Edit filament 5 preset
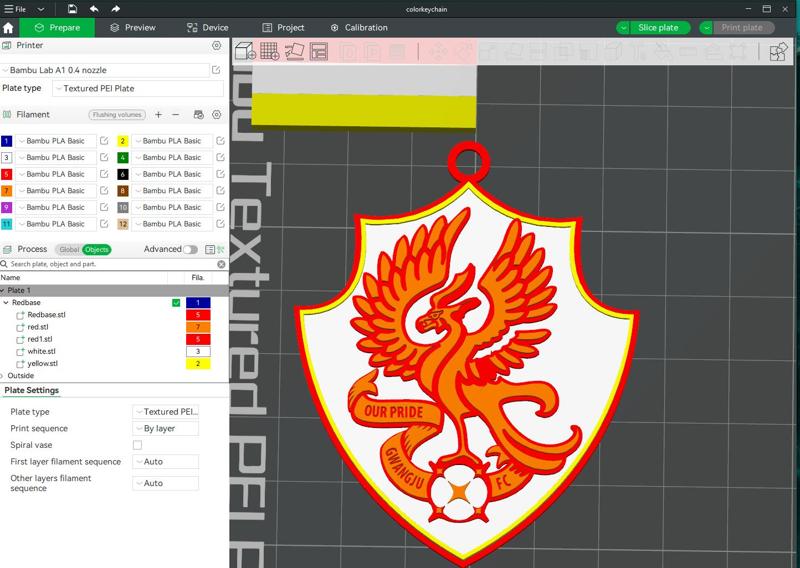The width and height of the screenshot is (800, 568). 104,174
